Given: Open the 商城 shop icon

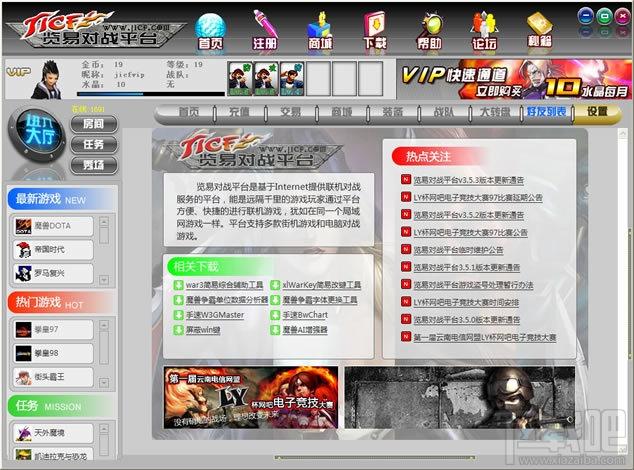Looking at the screenshot, I should [x=320, y=31].
